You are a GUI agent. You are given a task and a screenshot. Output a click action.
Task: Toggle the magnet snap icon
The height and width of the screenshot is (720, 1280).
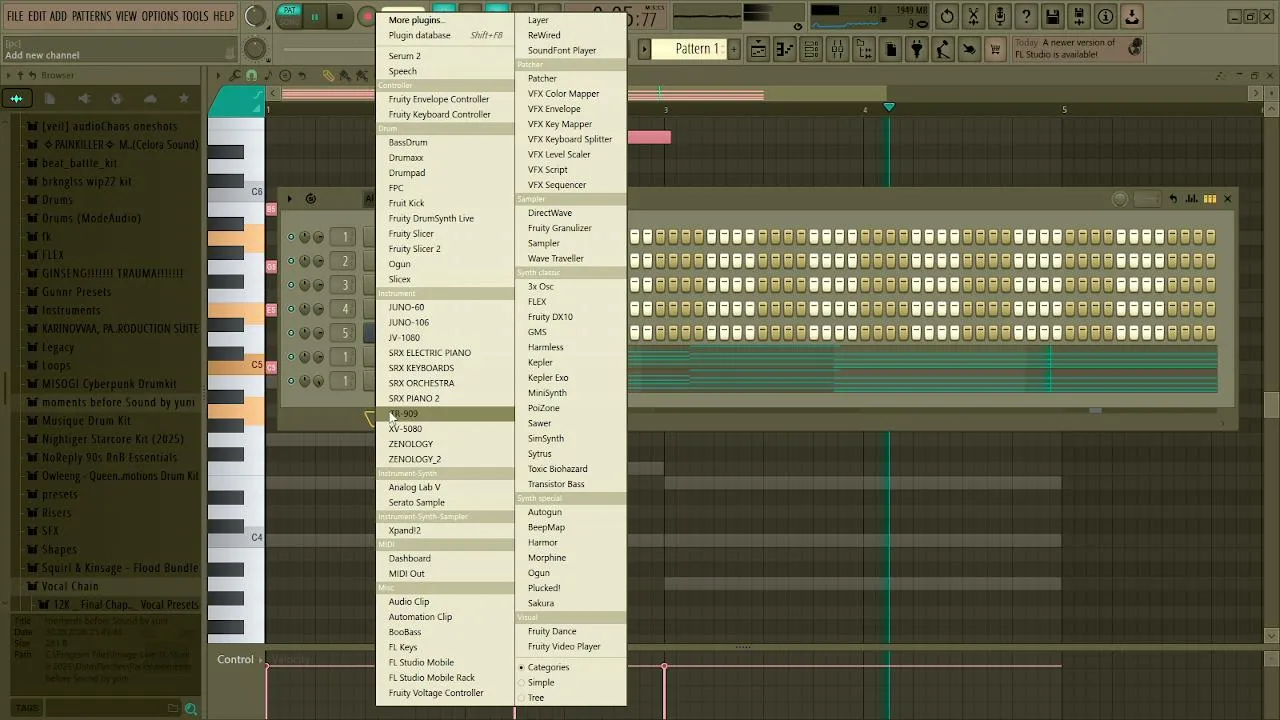point(251,76)
